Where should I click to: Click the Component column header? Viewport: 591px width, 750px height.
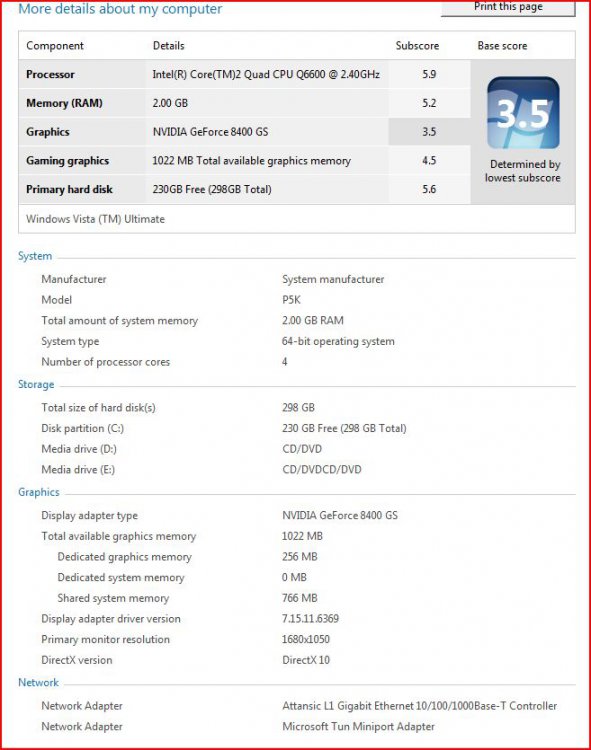click(55, 46)
